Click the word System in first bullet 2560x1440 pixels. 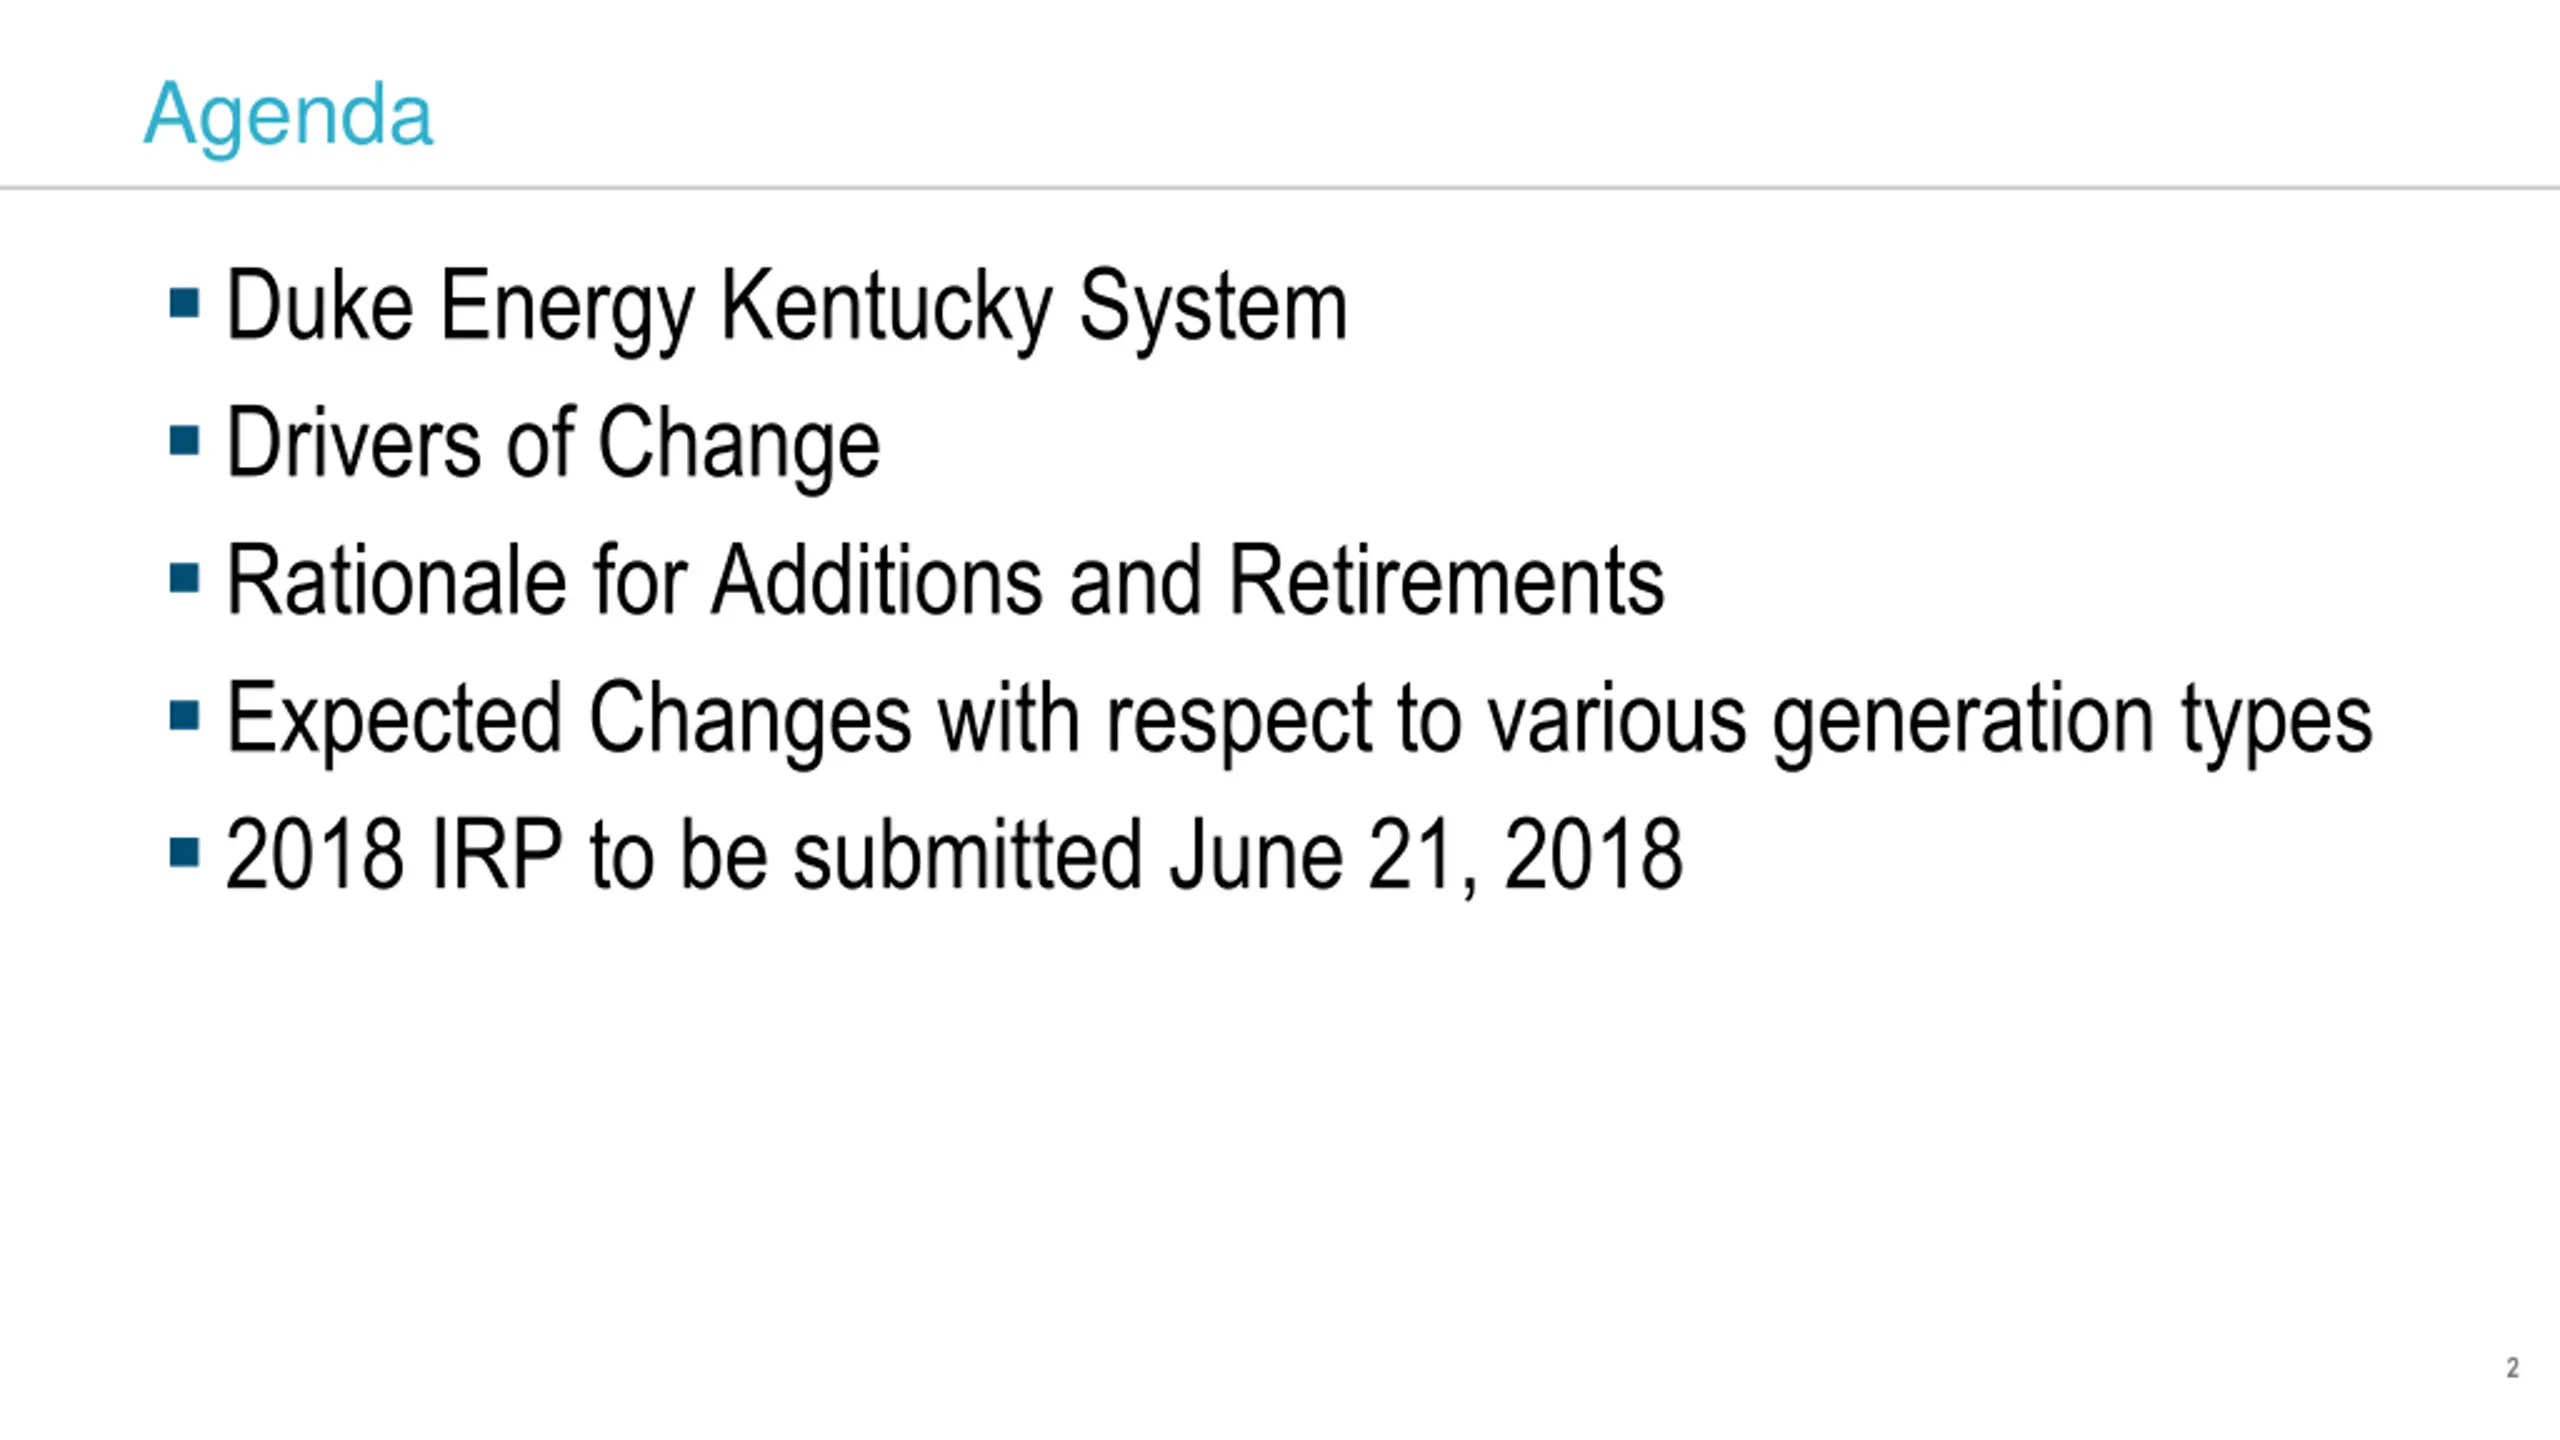coord(1213,308)
